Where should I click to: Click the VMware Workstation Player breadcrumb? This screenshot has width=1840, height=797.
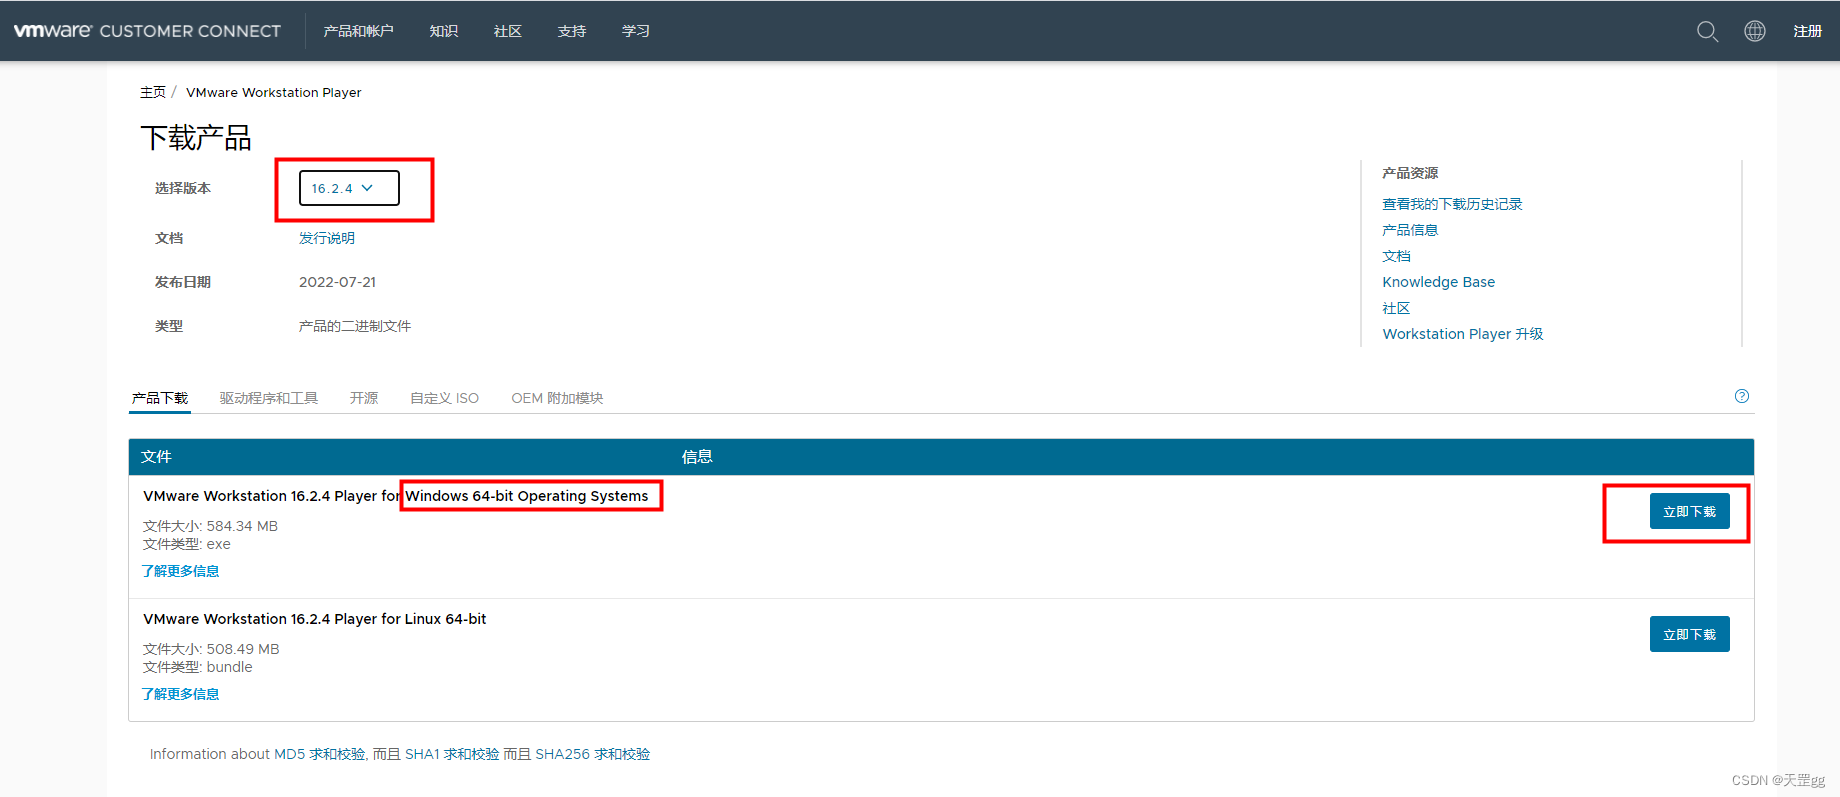click(274, 92)
